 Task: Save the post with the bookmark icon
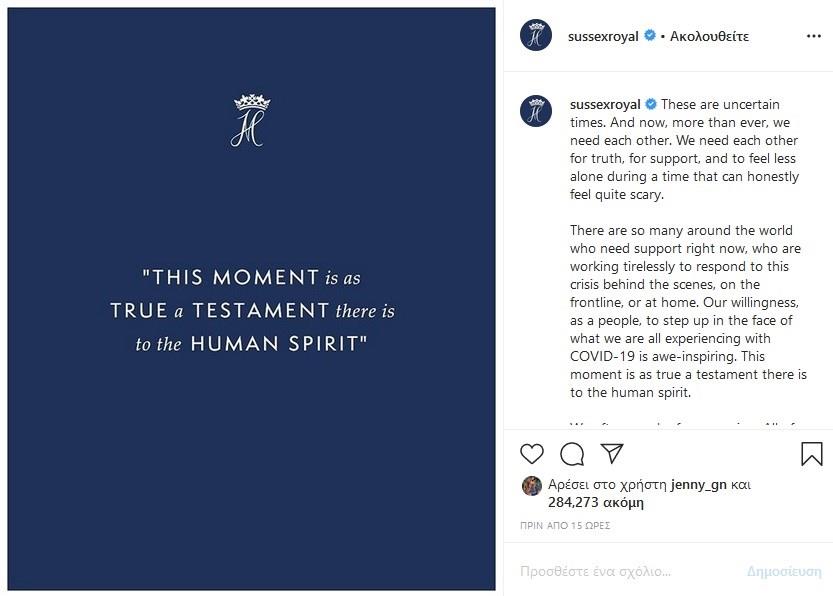click(812, 454)
